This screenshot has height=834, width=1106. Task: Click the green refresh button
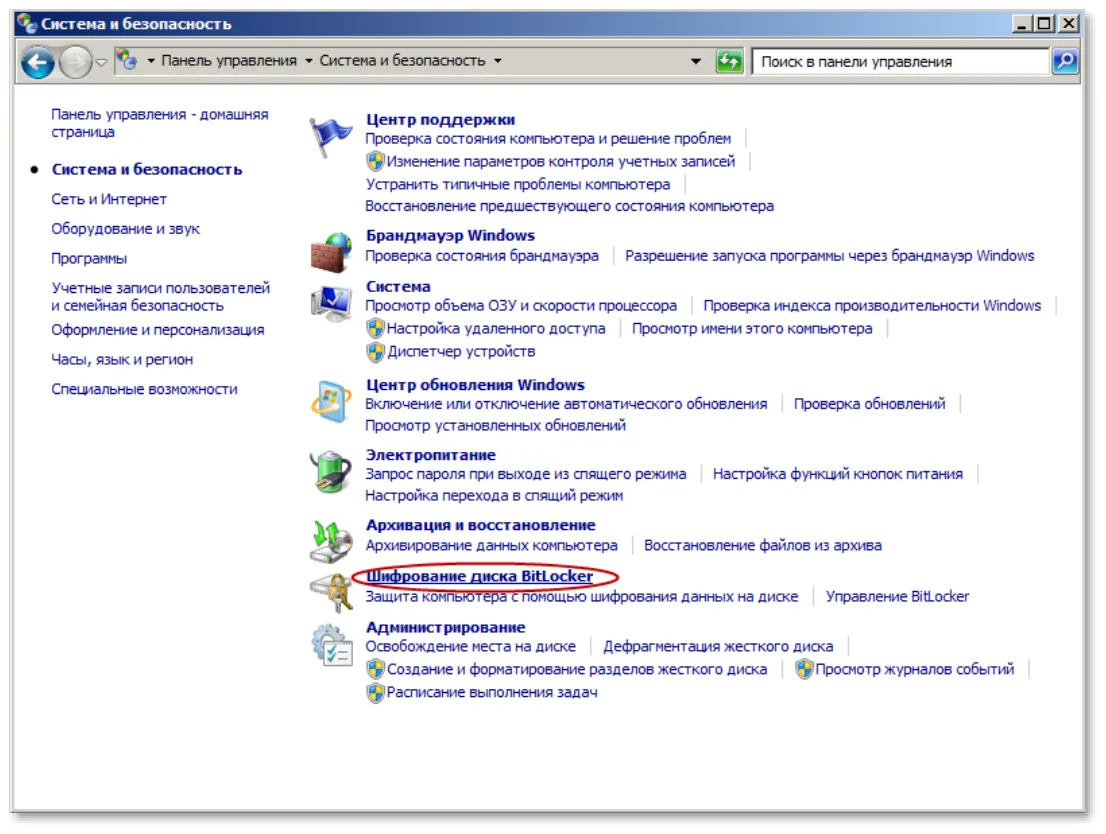[729, 61]
